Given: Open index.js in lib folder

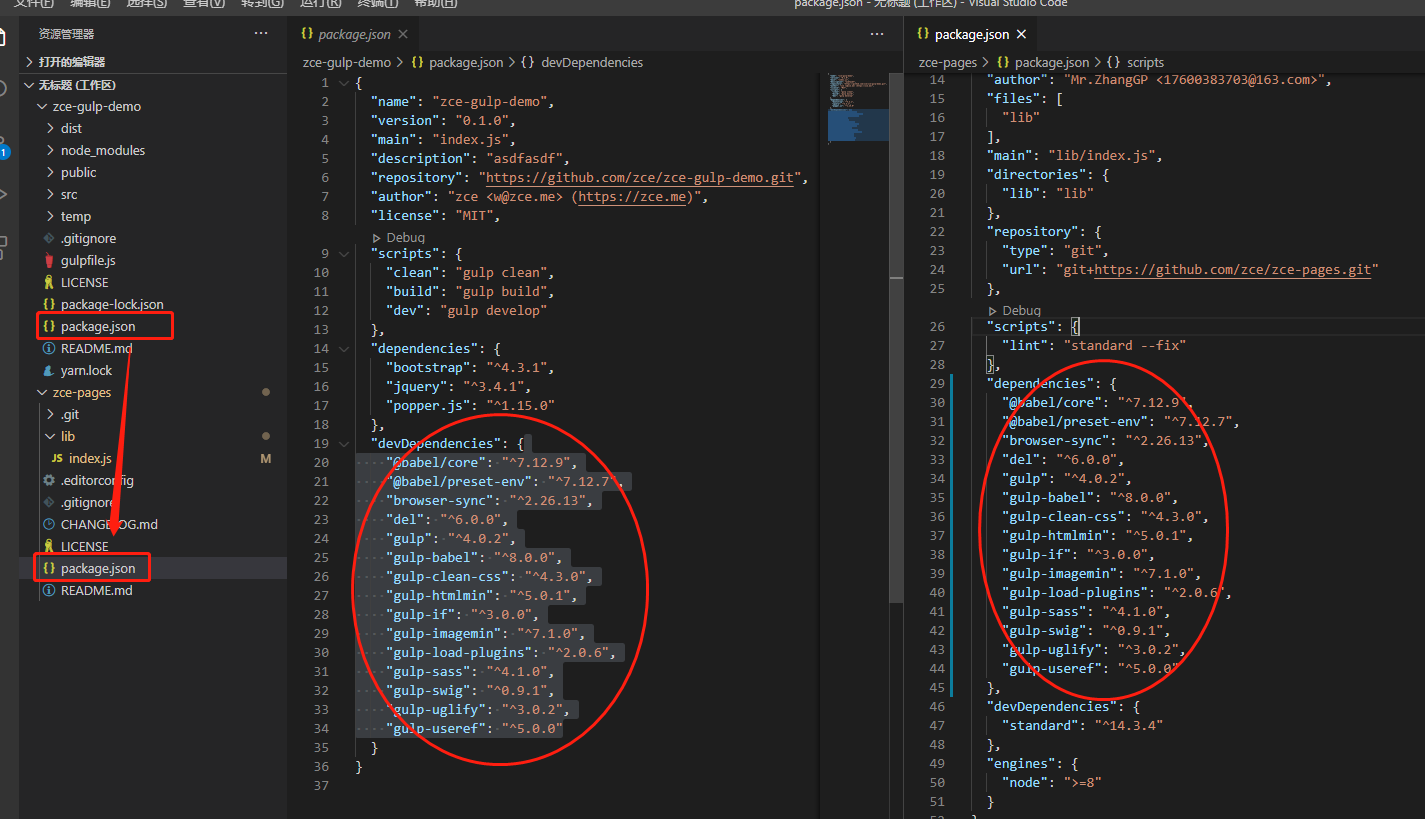Looking at the screenshot, I should tap(90, 458).
